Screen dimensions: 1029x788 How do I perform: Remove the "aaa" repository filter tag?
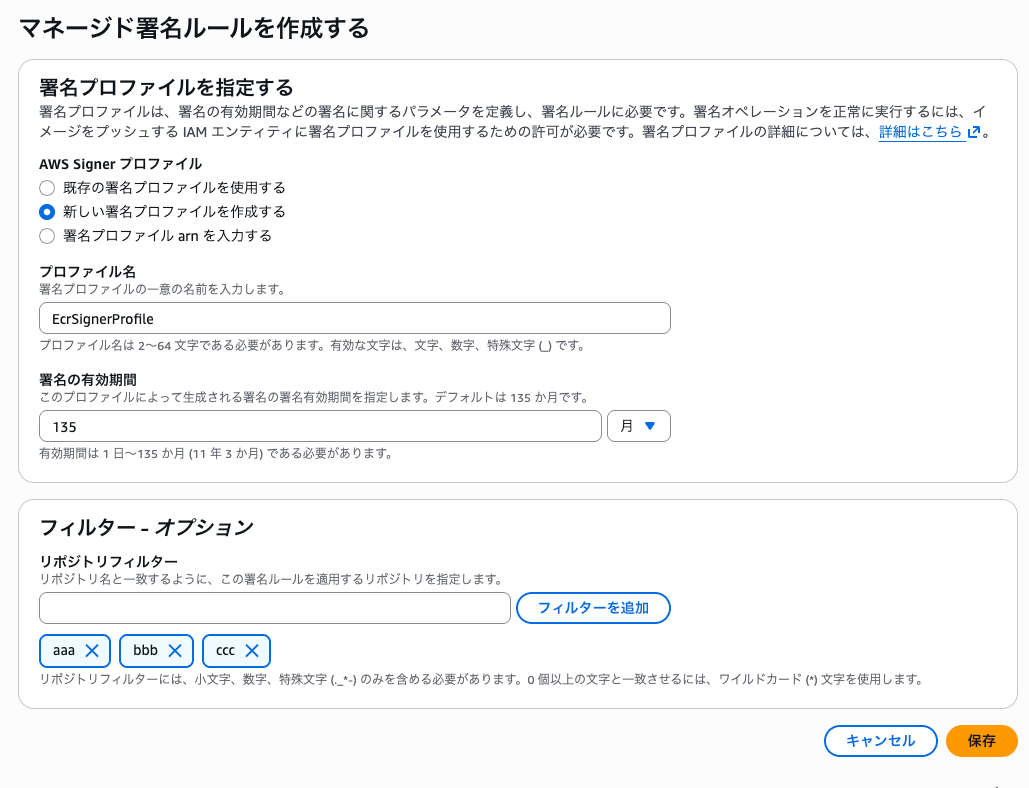pos(94,650)
